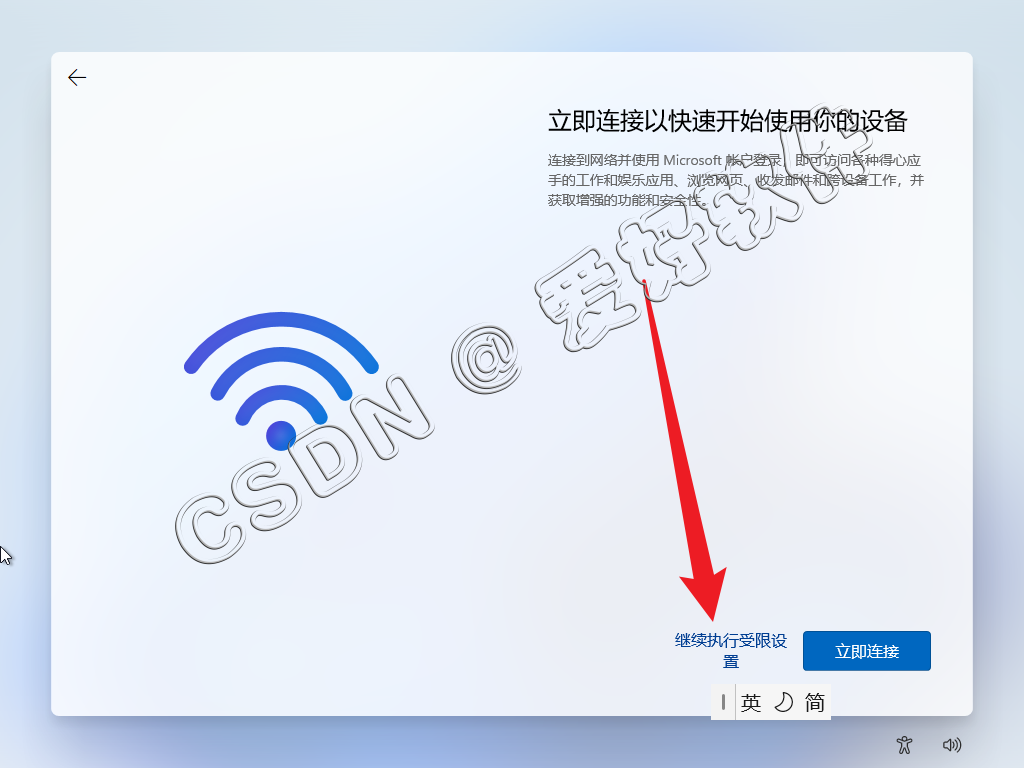Grab the IME bar's vertical grip handle
The image size is (1024, 768).
723,703
